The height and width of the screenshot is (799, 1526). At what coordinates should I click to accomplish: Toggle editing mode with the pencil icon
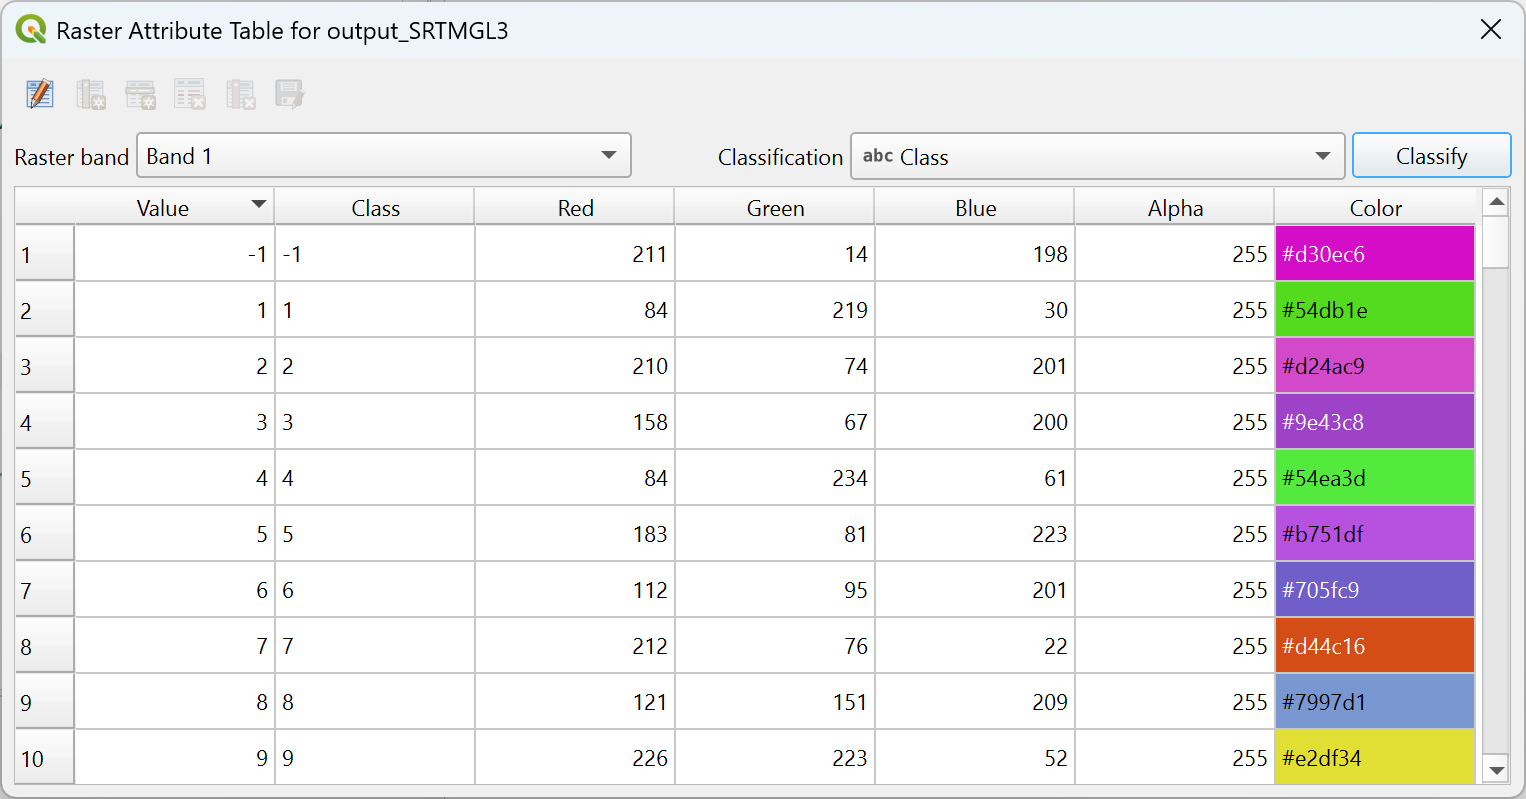pyautogui.click(x=40, y=94)
